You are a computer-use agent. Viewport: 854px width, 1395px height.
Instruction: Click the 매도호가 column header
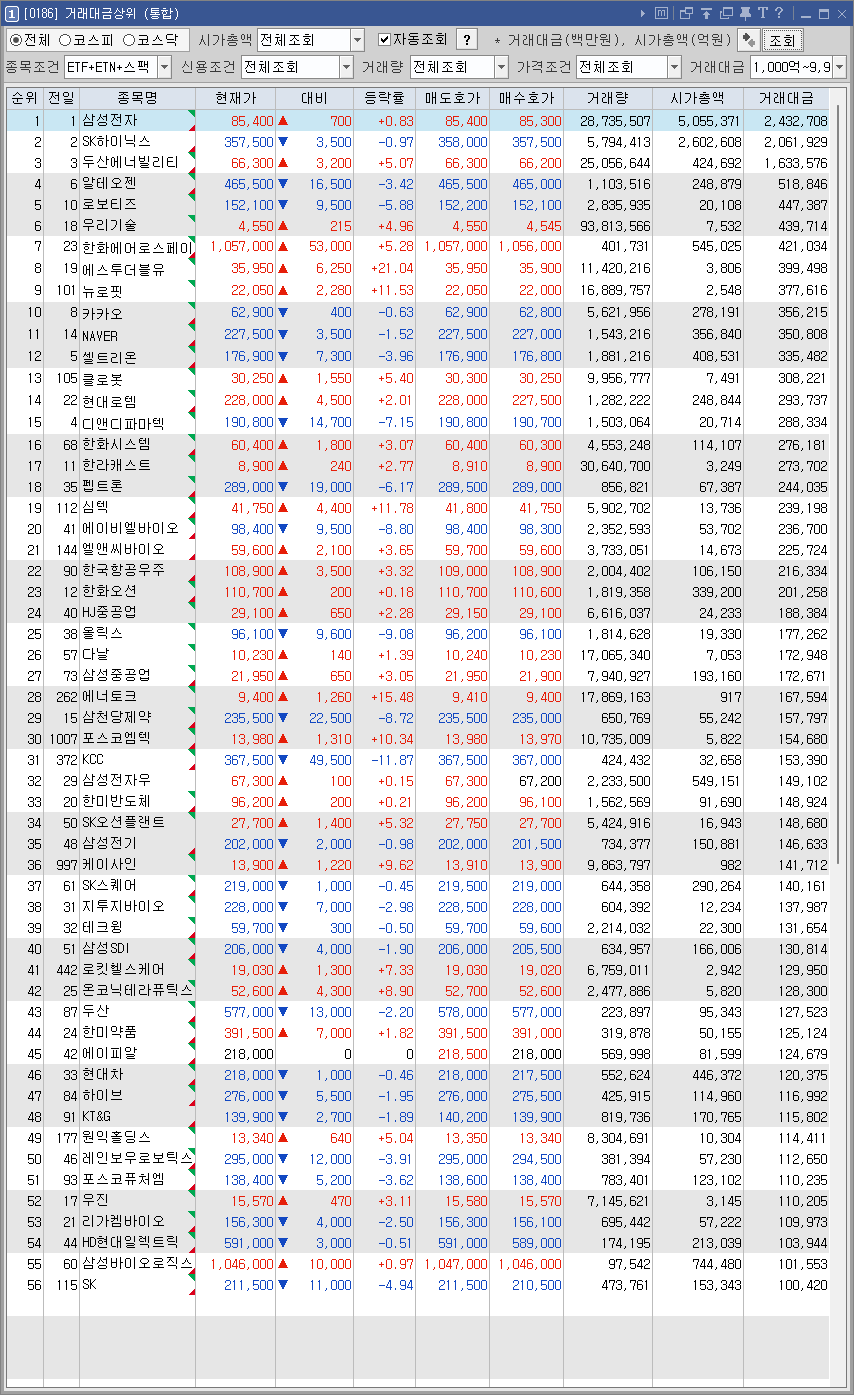point(452,99)
